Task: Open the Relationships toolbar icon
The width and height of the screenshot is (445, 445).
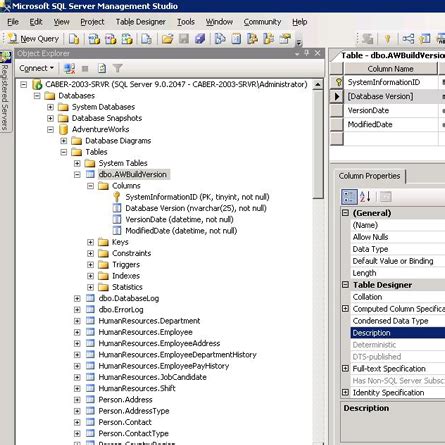Action: 408,39
